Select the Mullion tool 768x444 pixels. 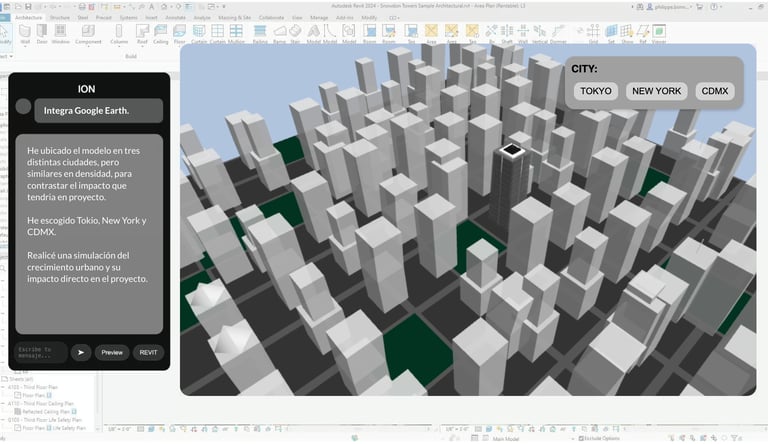pos(236,34)
